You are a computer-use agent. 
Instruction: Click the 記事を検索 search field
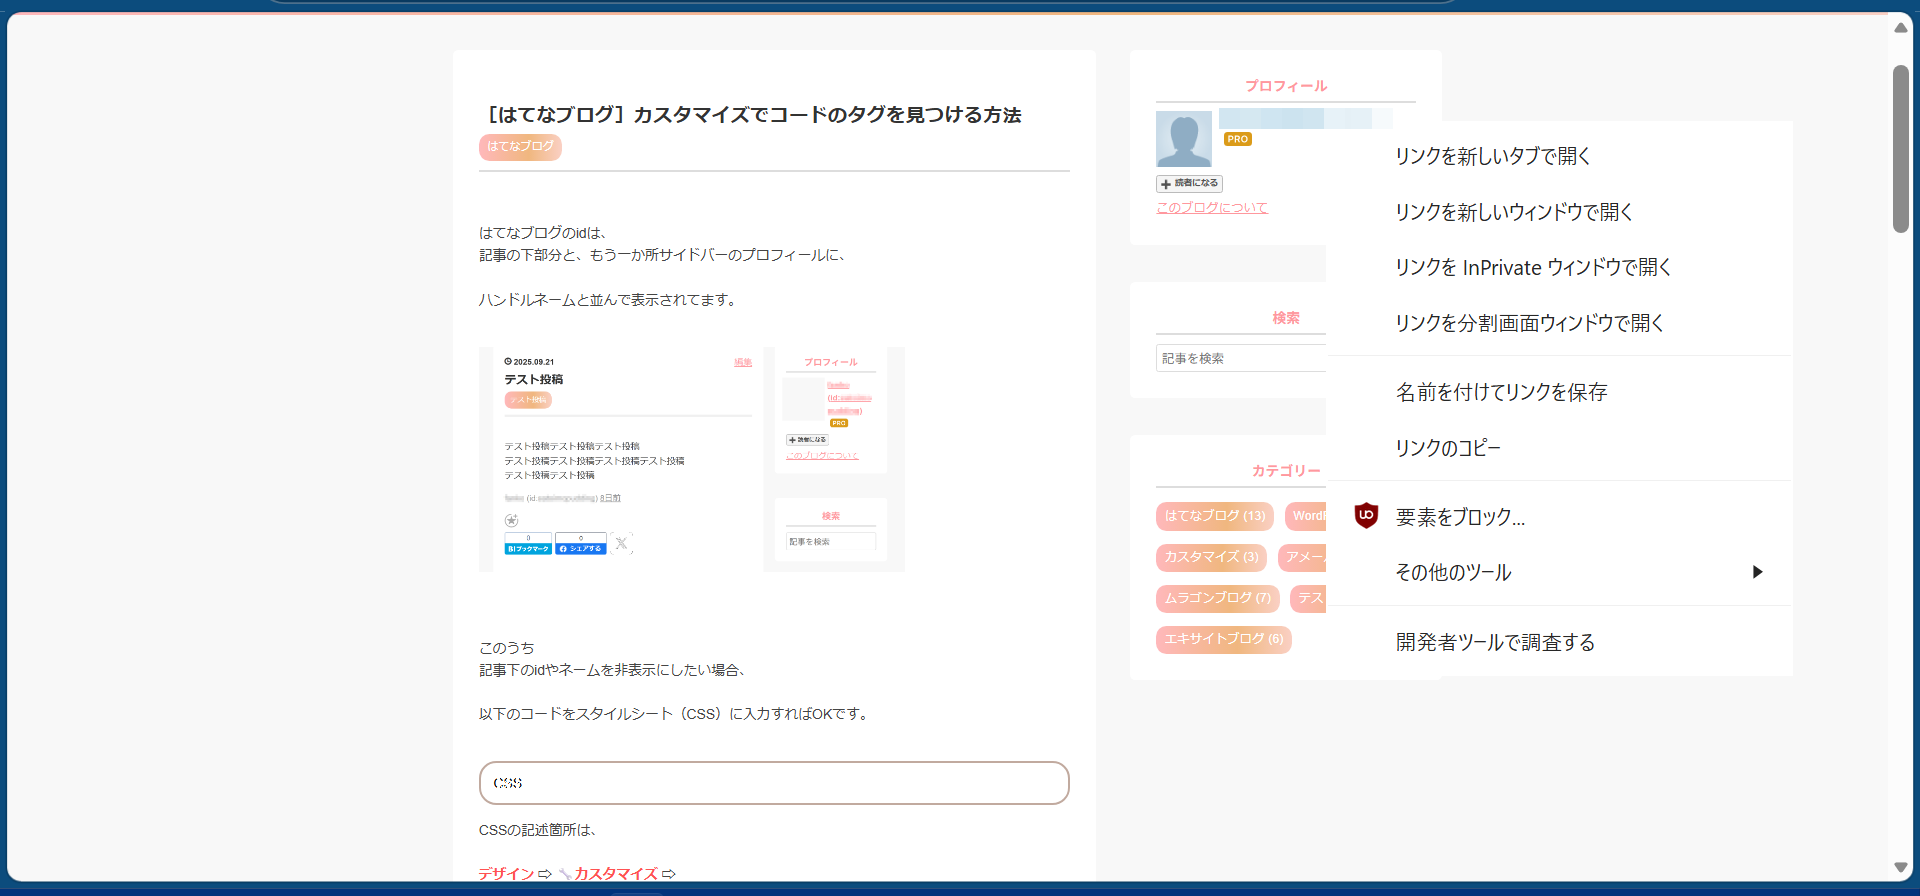coord(1241,358)
